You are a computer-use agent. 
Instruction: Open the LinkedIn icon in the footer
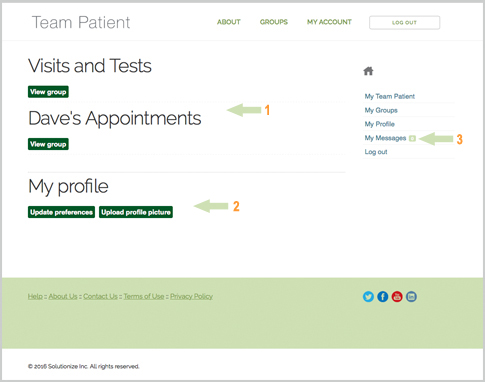click(411, 297)
